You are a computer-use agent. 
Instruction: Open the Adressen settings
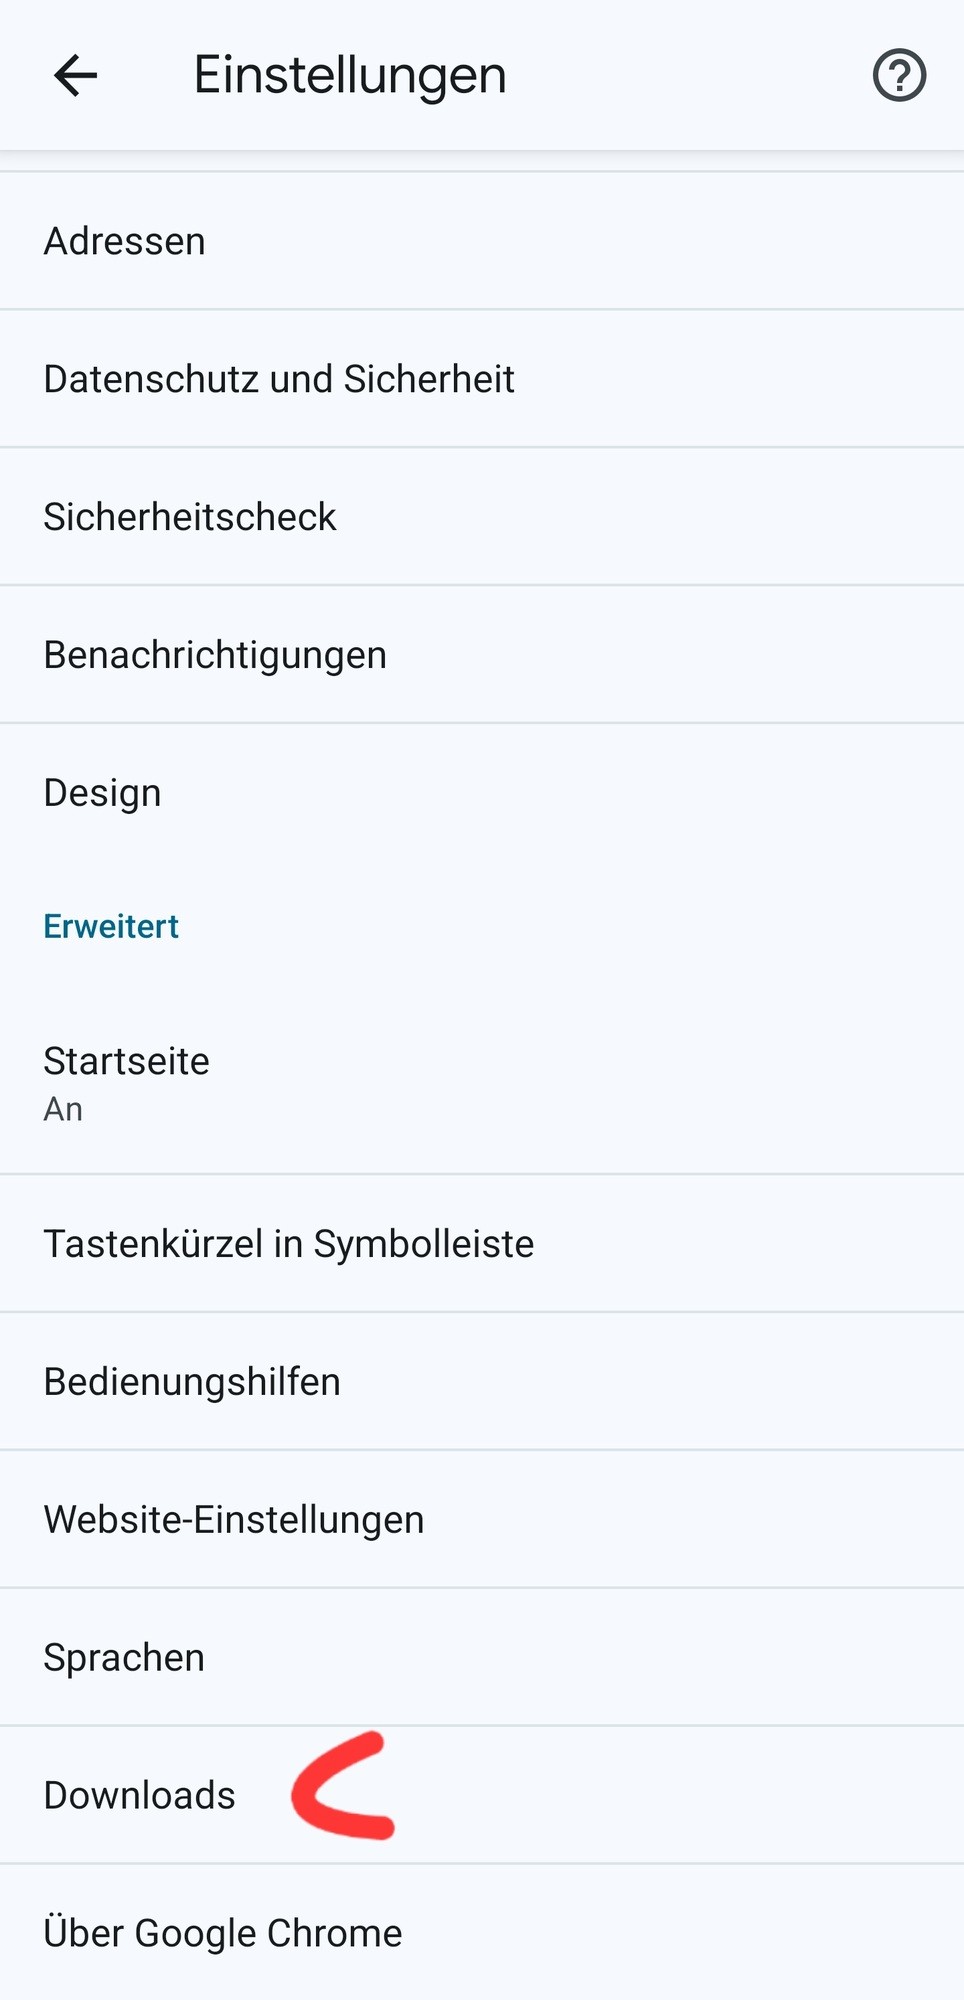coord(482,241)
